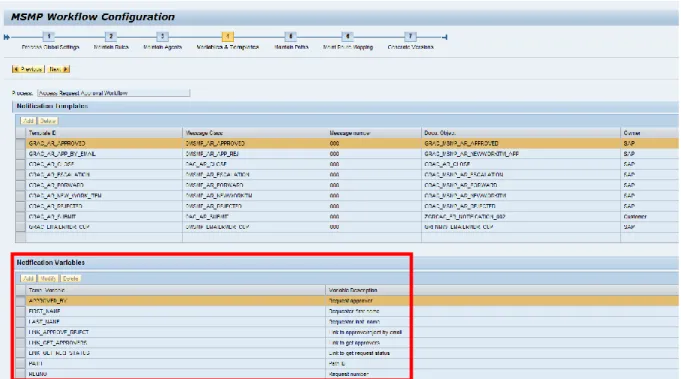Click description 'Link to get request status'
681x379 pixels.
point(359,353)
